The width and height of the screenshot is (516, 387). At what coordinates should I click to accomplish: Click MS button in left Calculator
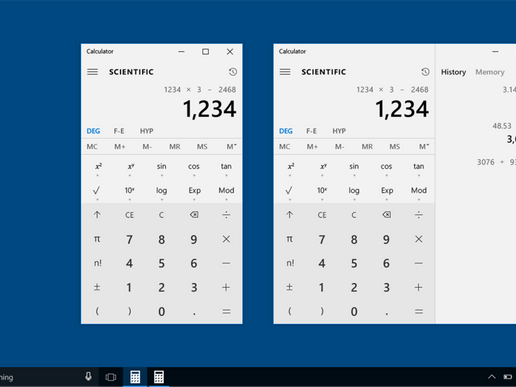point(202,147)
